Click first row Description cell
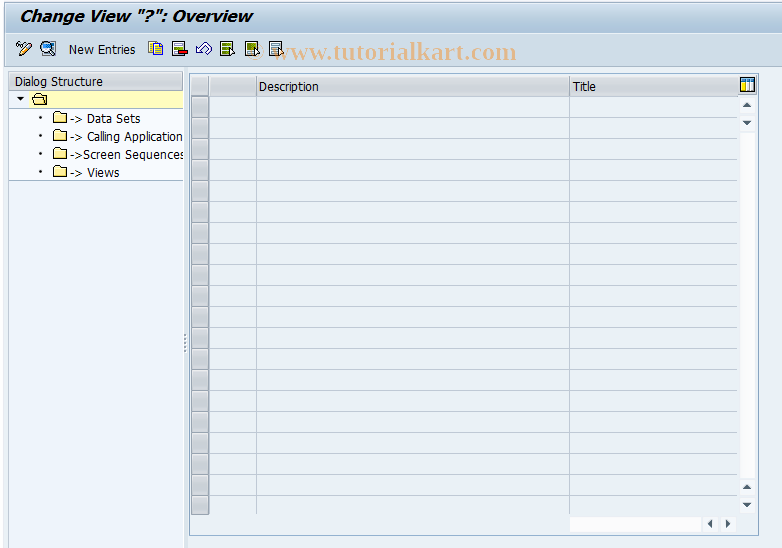Screen dimensions: 782x548 click(412, 107)
